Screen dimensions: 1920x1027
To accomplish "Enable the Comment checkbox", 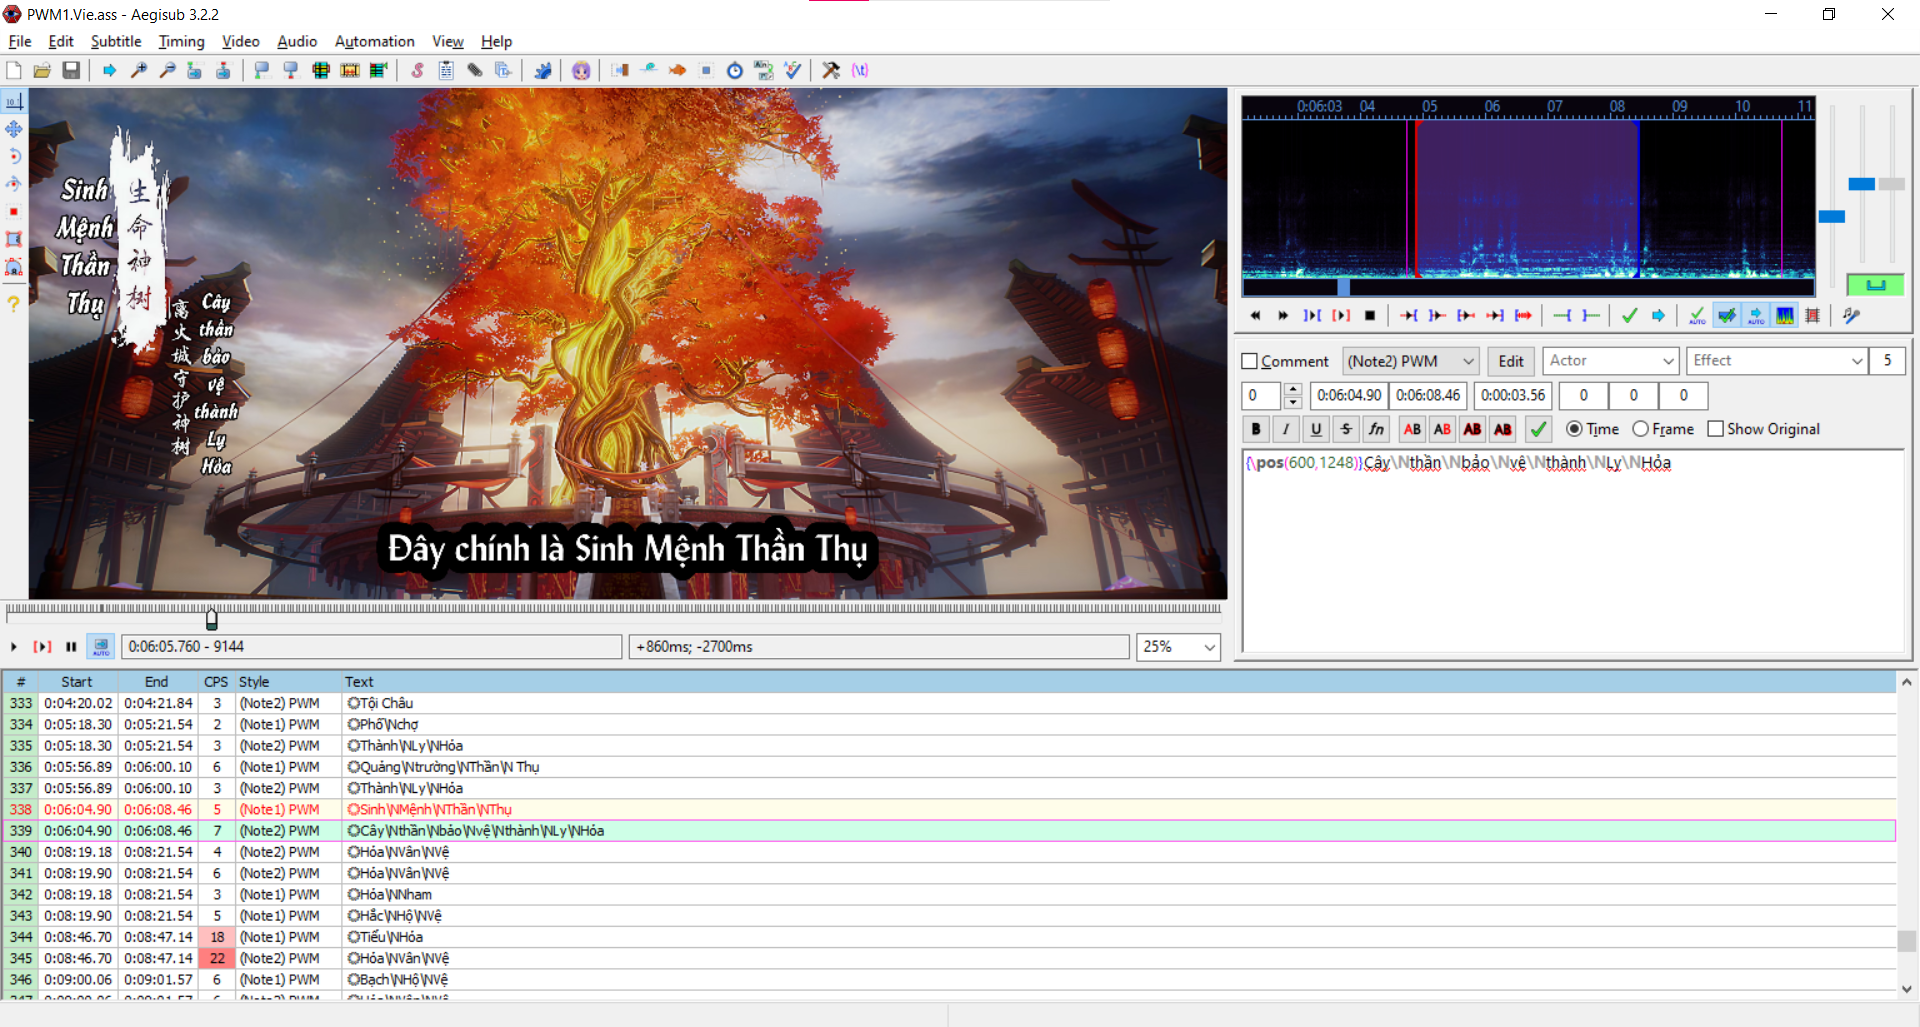I will tap(1249, 361).
